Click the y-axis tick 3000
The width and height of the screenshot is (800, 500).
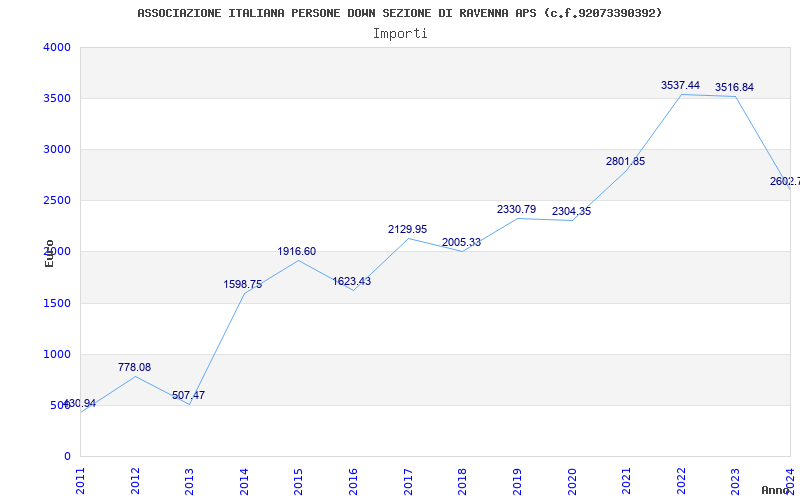click(x=57, y=149)
